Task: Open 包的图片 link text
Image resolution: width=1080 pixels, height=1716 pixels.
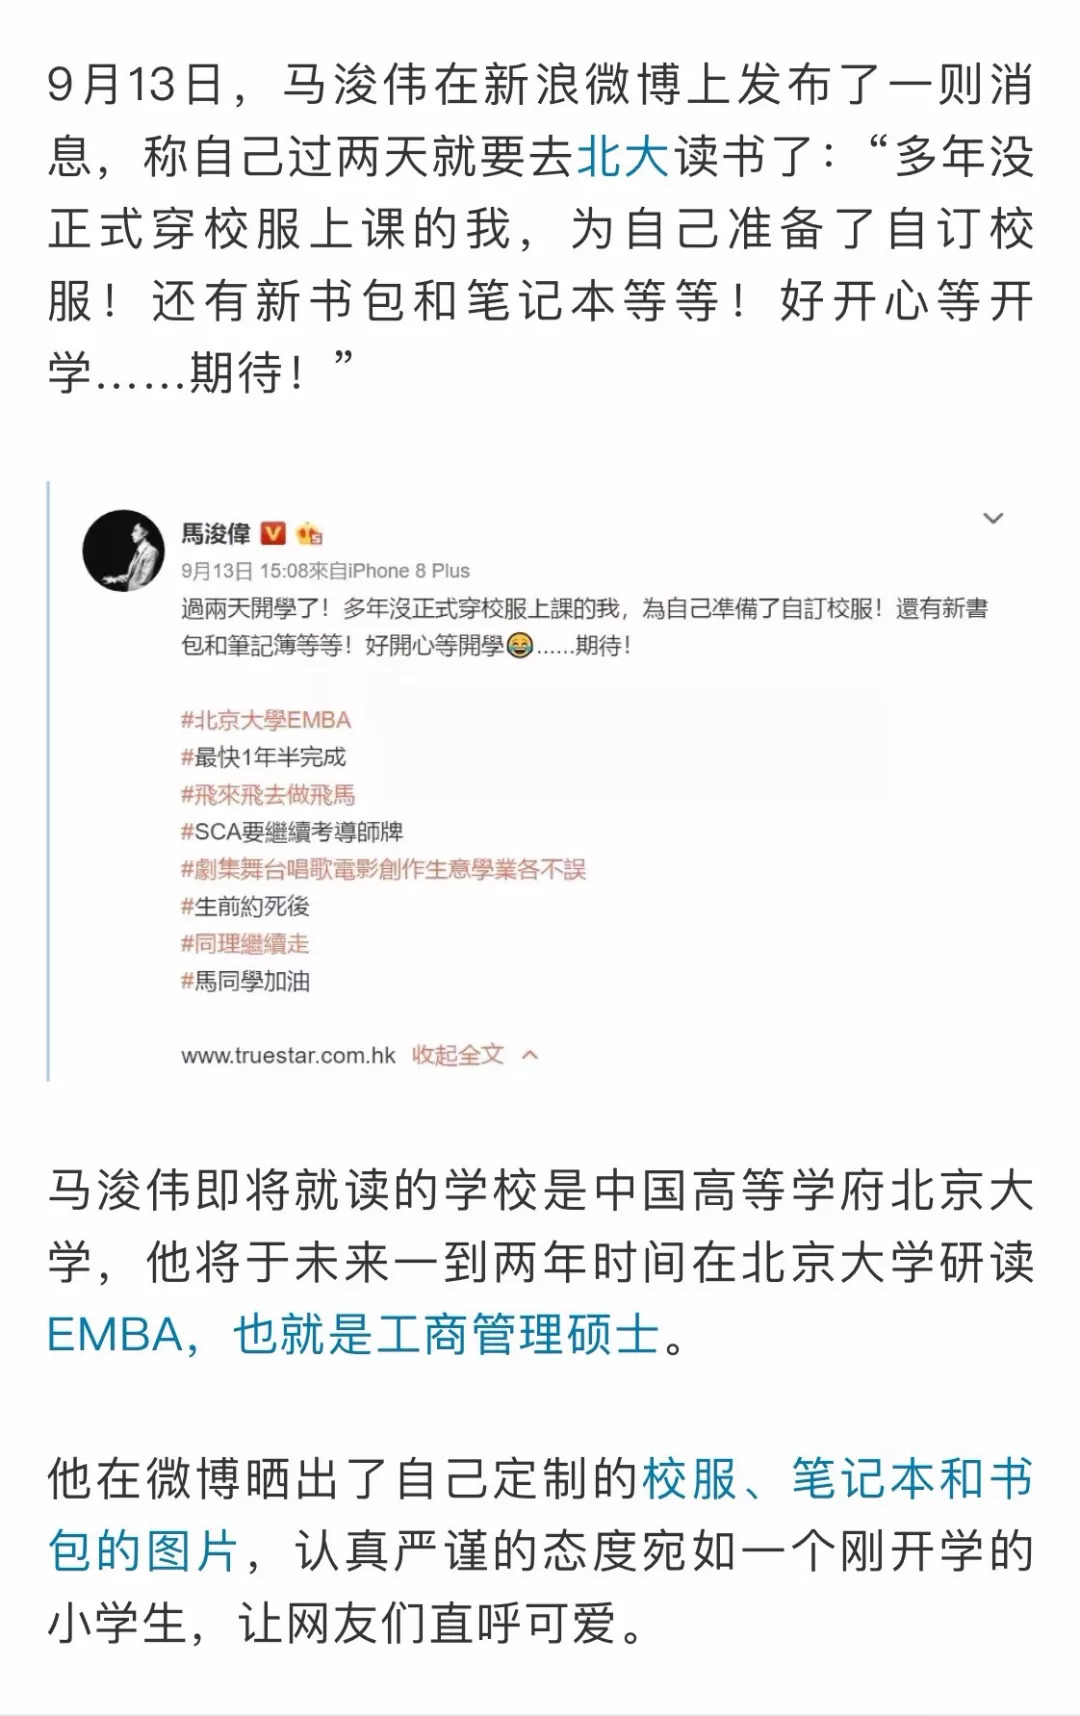Action: click(144, 1551)
